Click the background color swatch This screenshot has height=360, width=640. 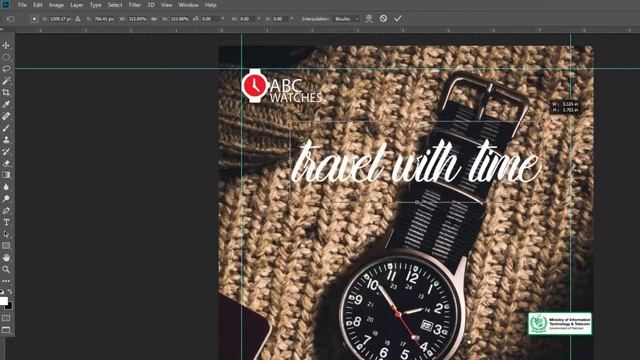(10, 307)
